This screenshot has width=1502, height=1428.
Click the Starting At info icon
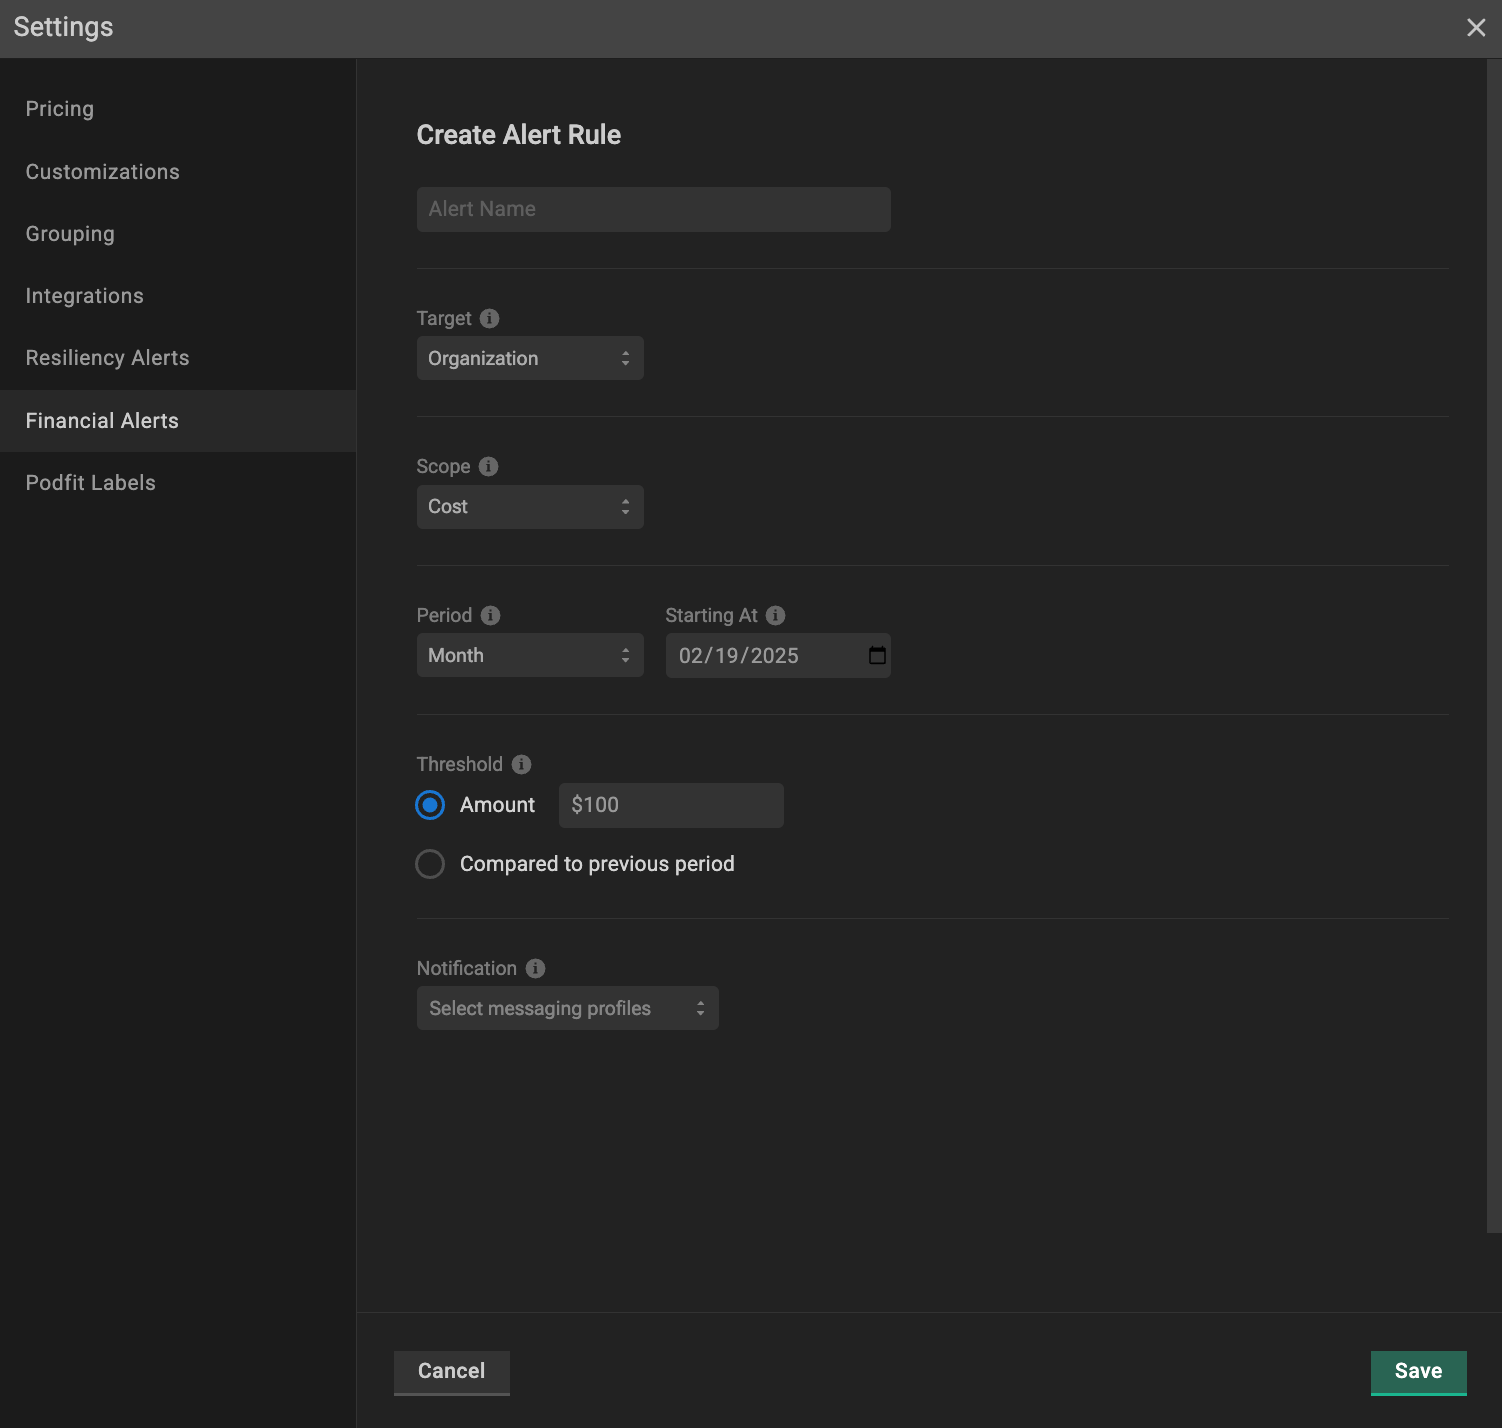pos(775,615)
